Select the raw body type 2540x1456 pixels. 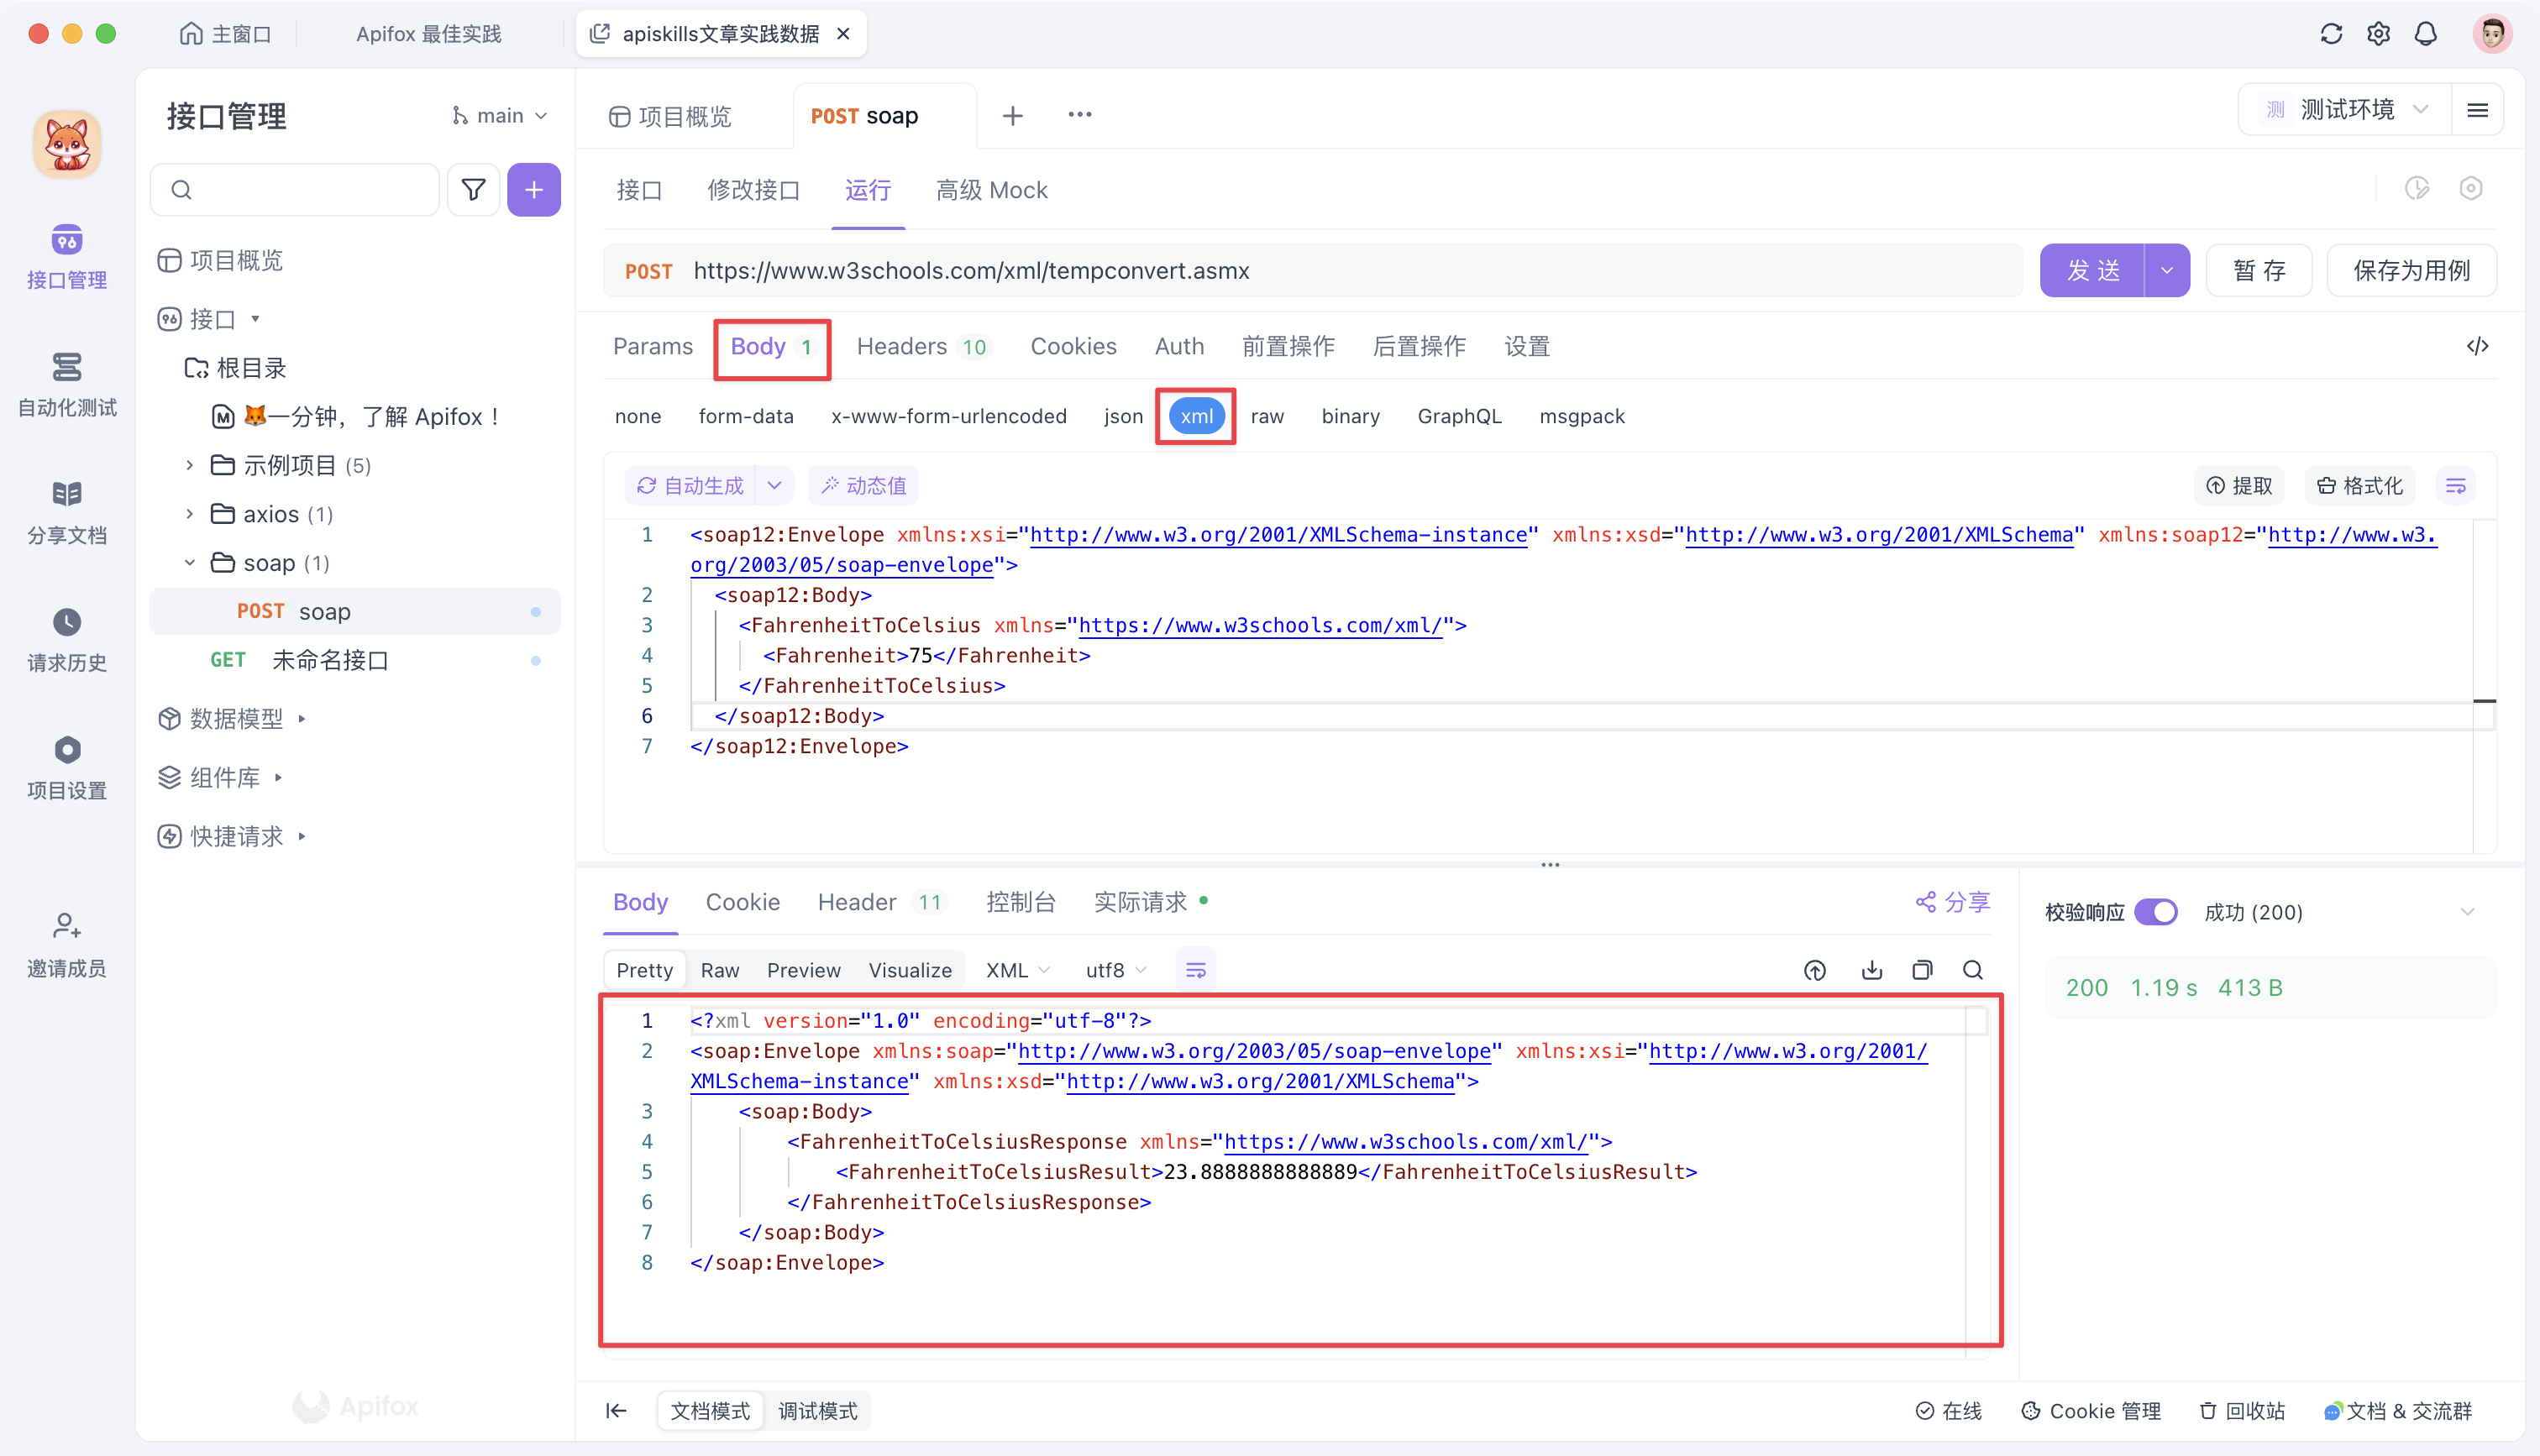1267,416
